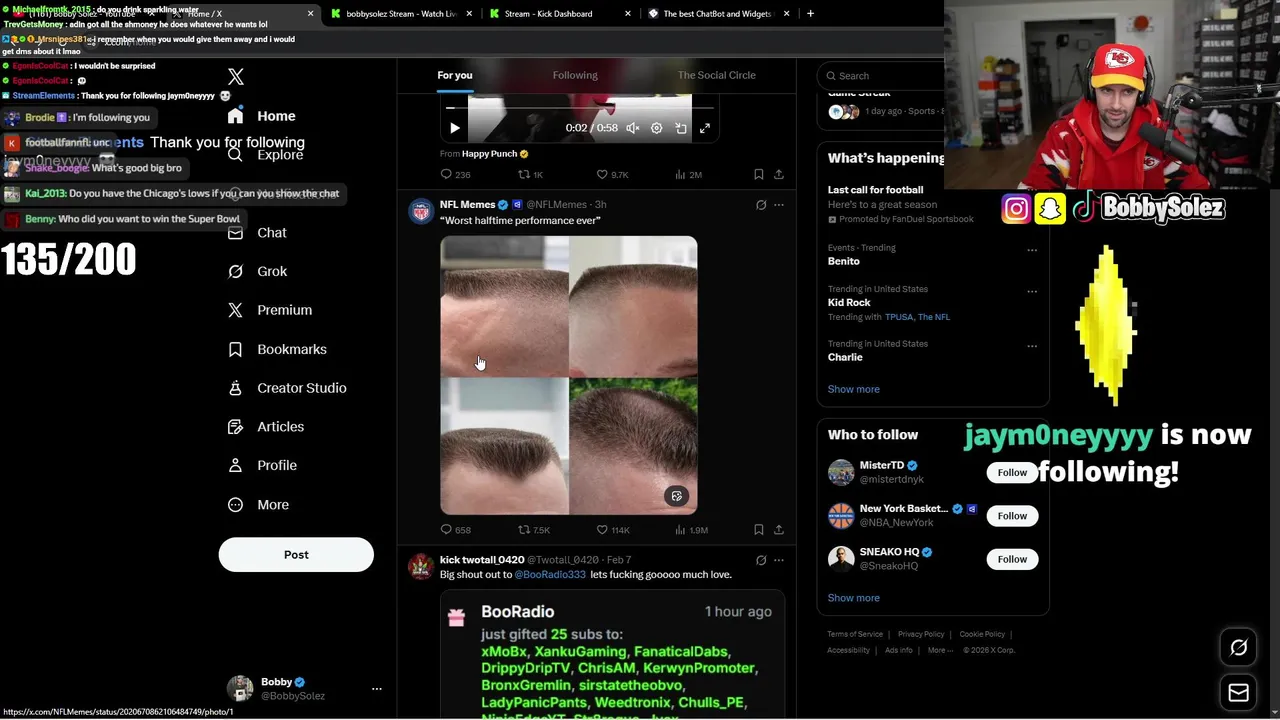Show more under Who to follow
This screenshot has height=720, width=1280.
coord(853,598)
